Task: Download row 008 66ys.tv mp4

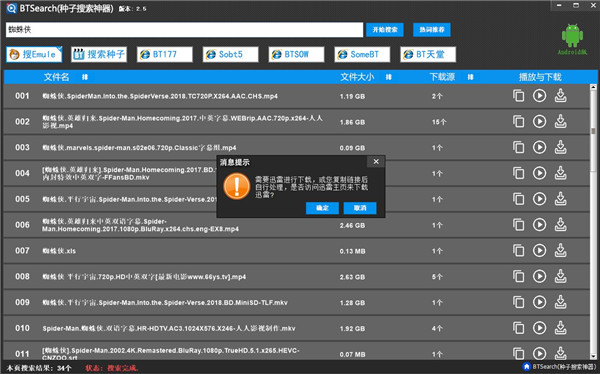Action: [x=561, y=276]
